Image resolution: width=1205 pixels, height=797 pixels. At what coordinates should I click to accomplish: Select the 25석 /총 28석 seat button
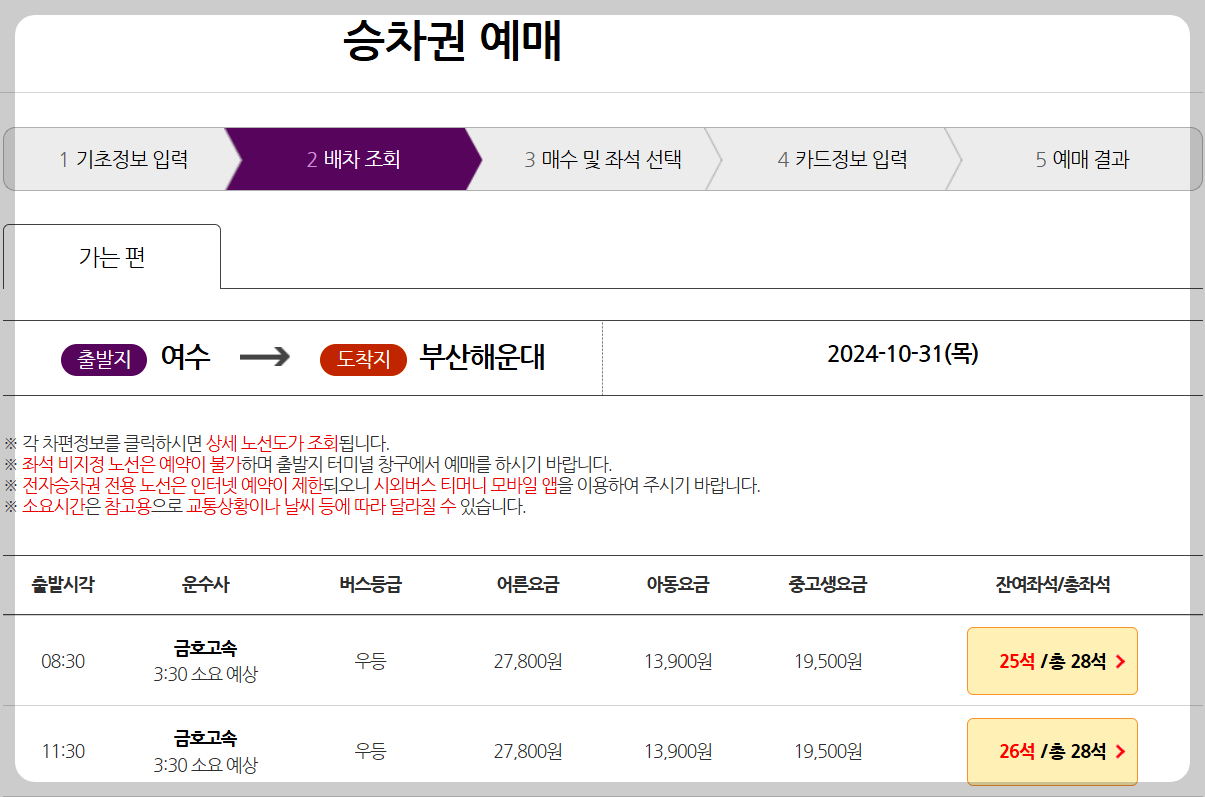1051,661
